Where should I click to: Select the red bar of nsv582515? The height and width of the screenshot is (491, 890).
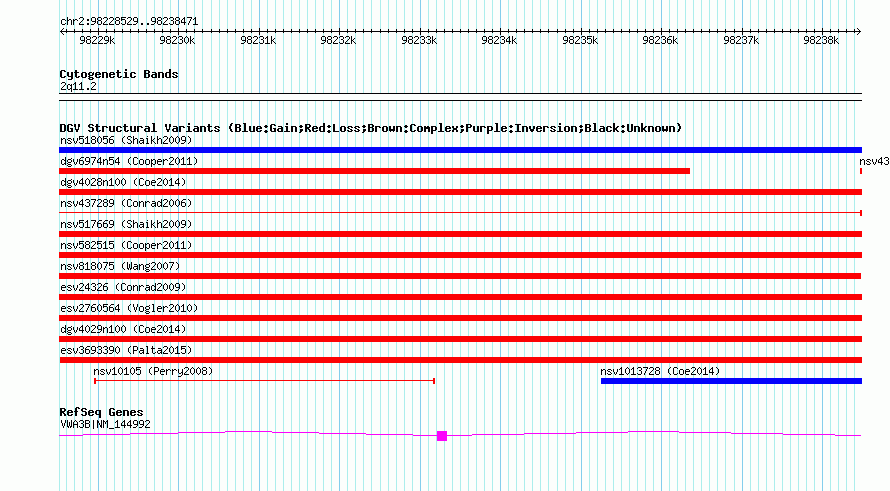tap(460, 255)
